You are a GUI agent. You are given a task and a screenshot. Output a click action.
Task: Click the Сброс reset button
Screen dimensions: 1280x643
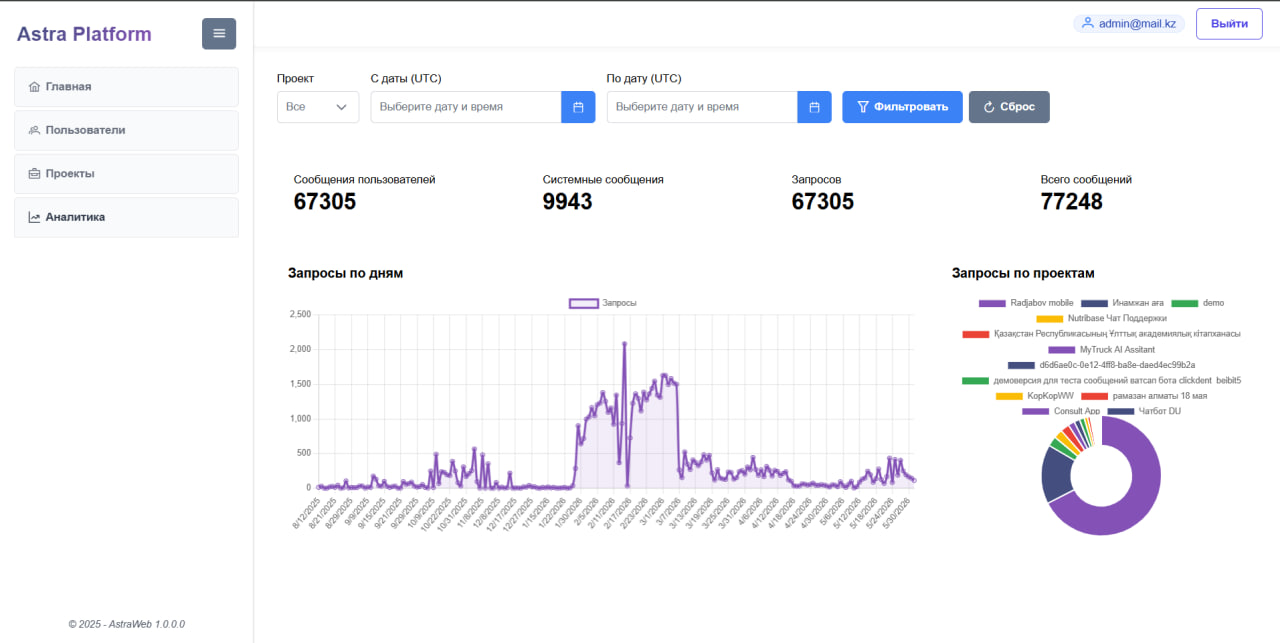(x=1009, y=107)
